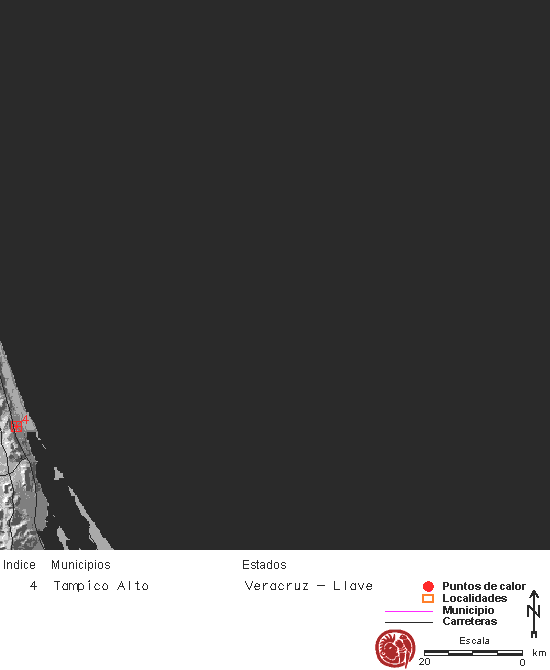This screenshot has width=550, height=670.
Task: Click the north arrow compass icon
Action: point(533,614)
